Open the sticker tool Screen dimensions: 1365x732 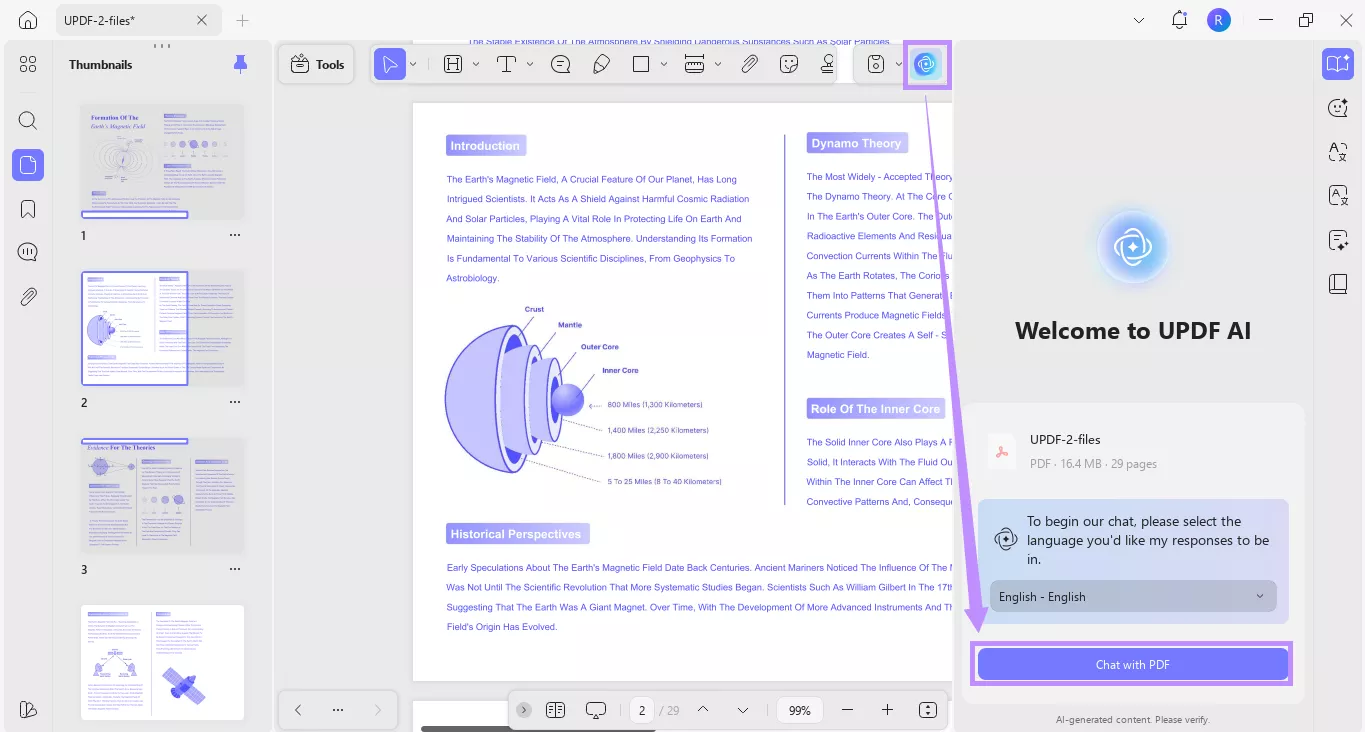(789, 64)
